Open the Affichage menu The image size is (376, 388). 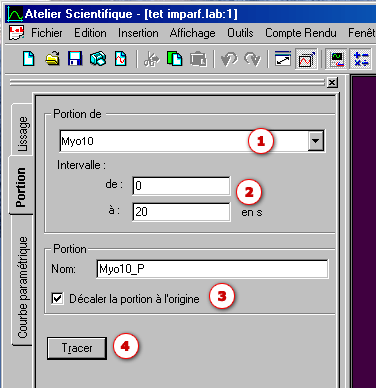pos(193,33)
